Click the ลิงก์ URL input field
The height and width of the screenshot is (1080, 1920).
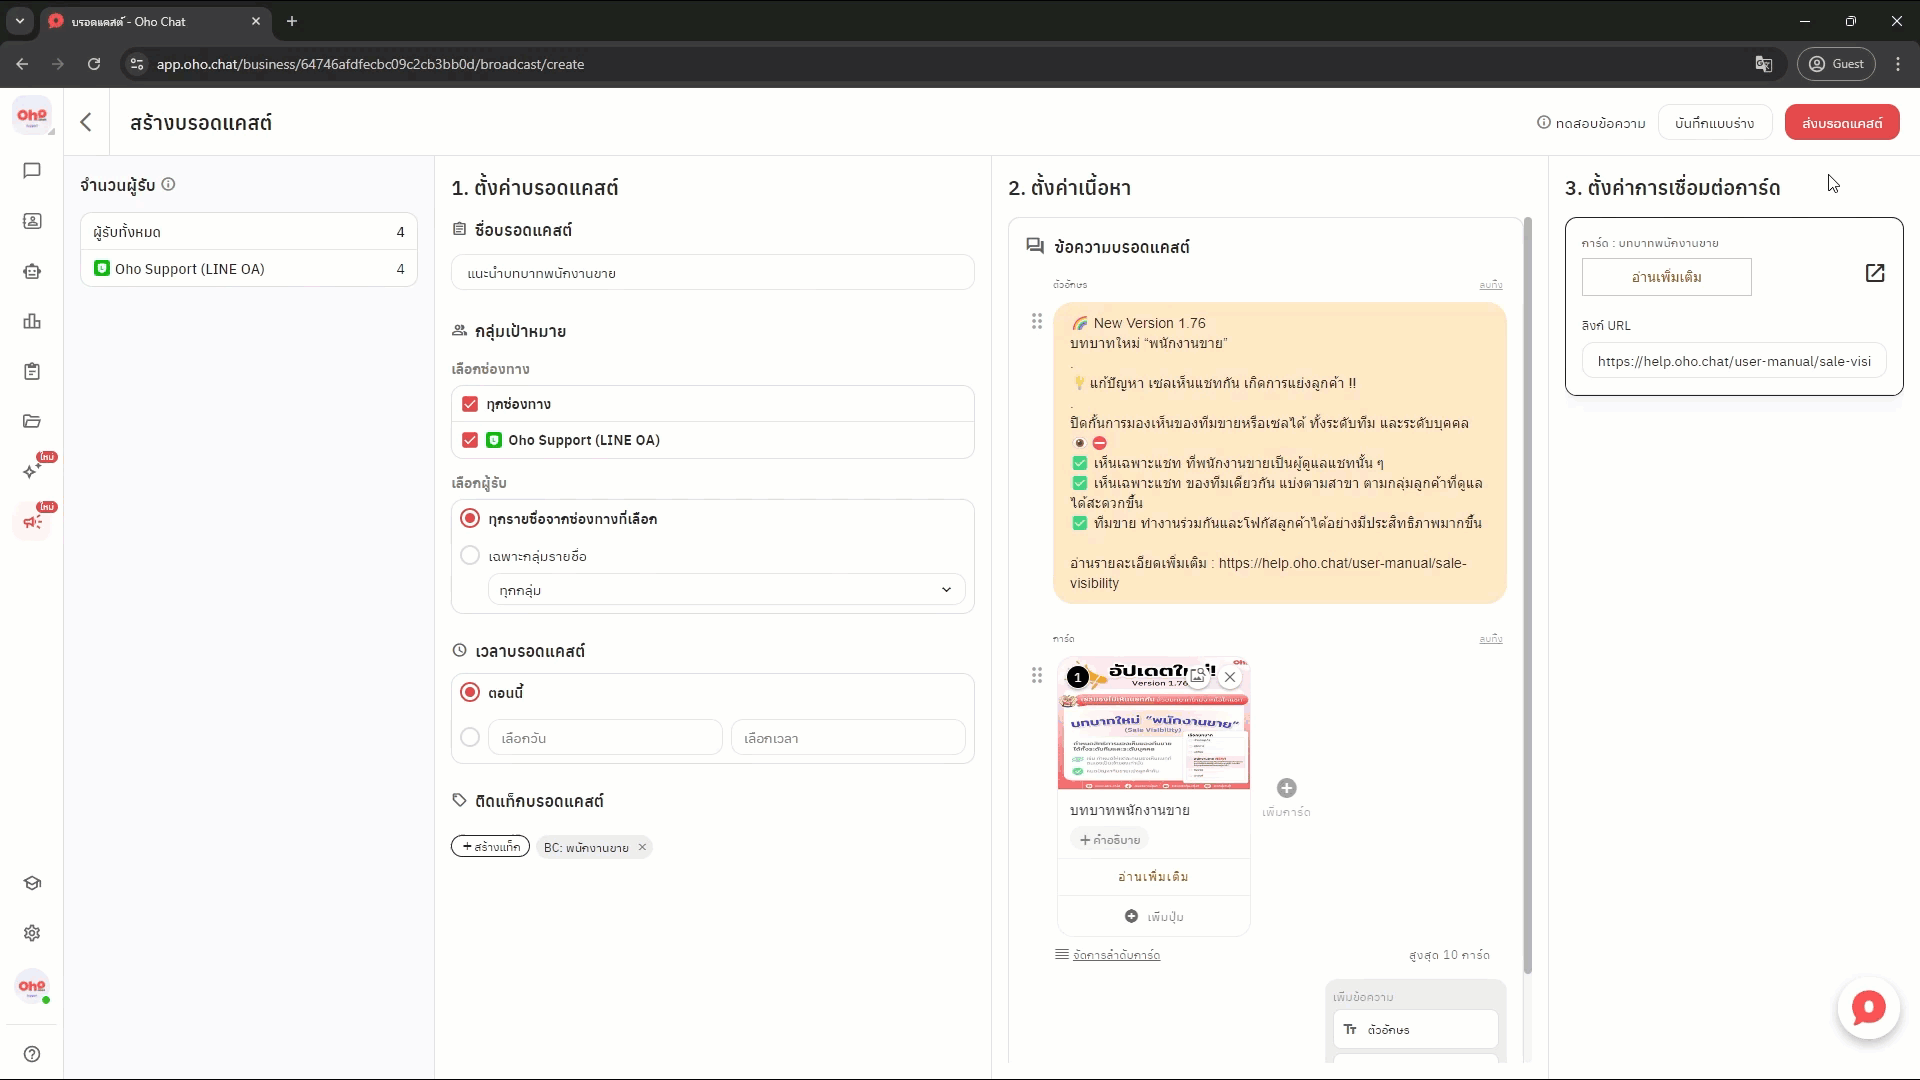coord(1734,361)
